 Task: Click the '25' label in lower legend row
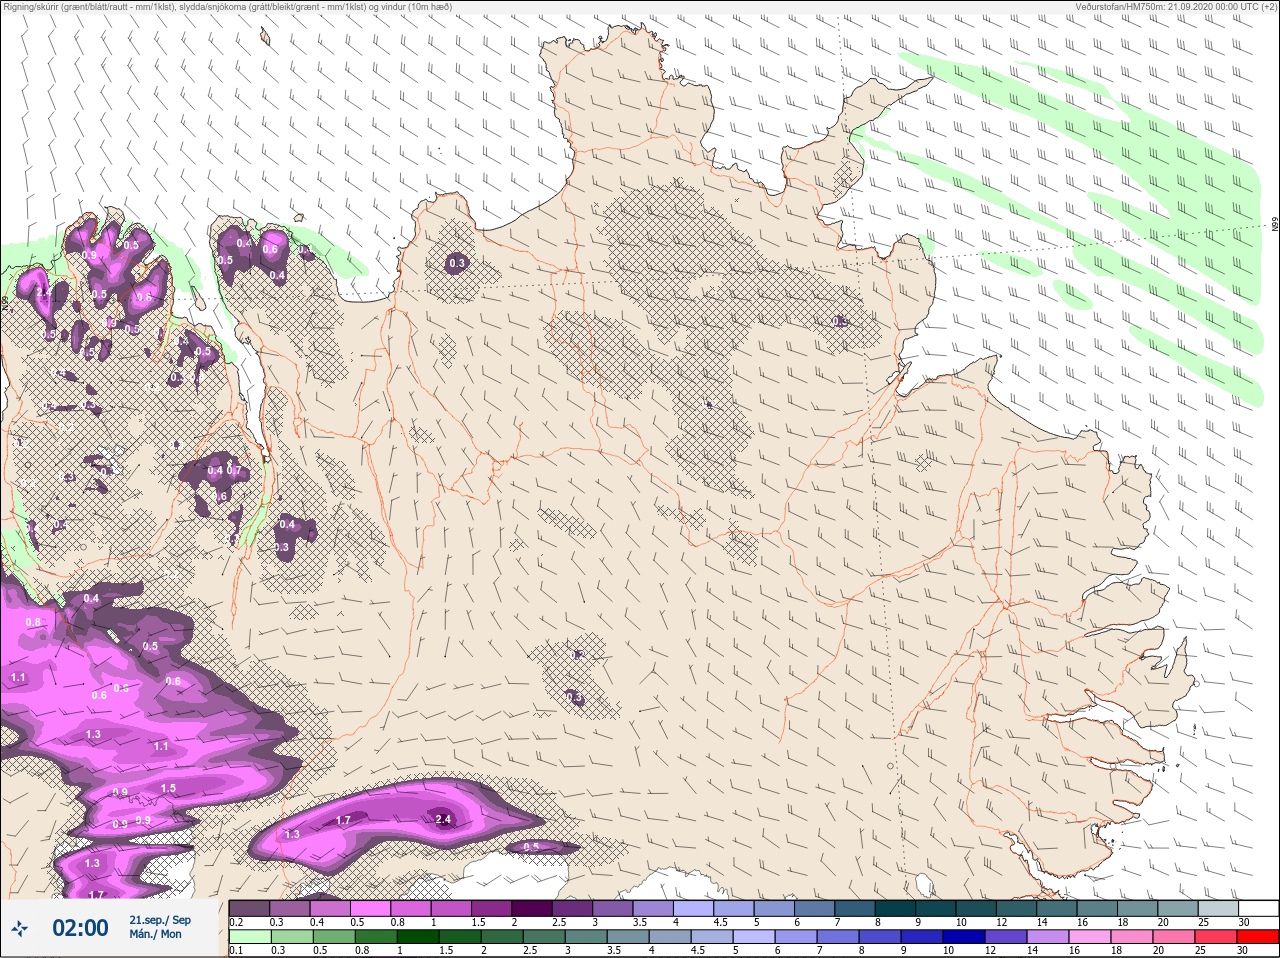point(1200,951)
